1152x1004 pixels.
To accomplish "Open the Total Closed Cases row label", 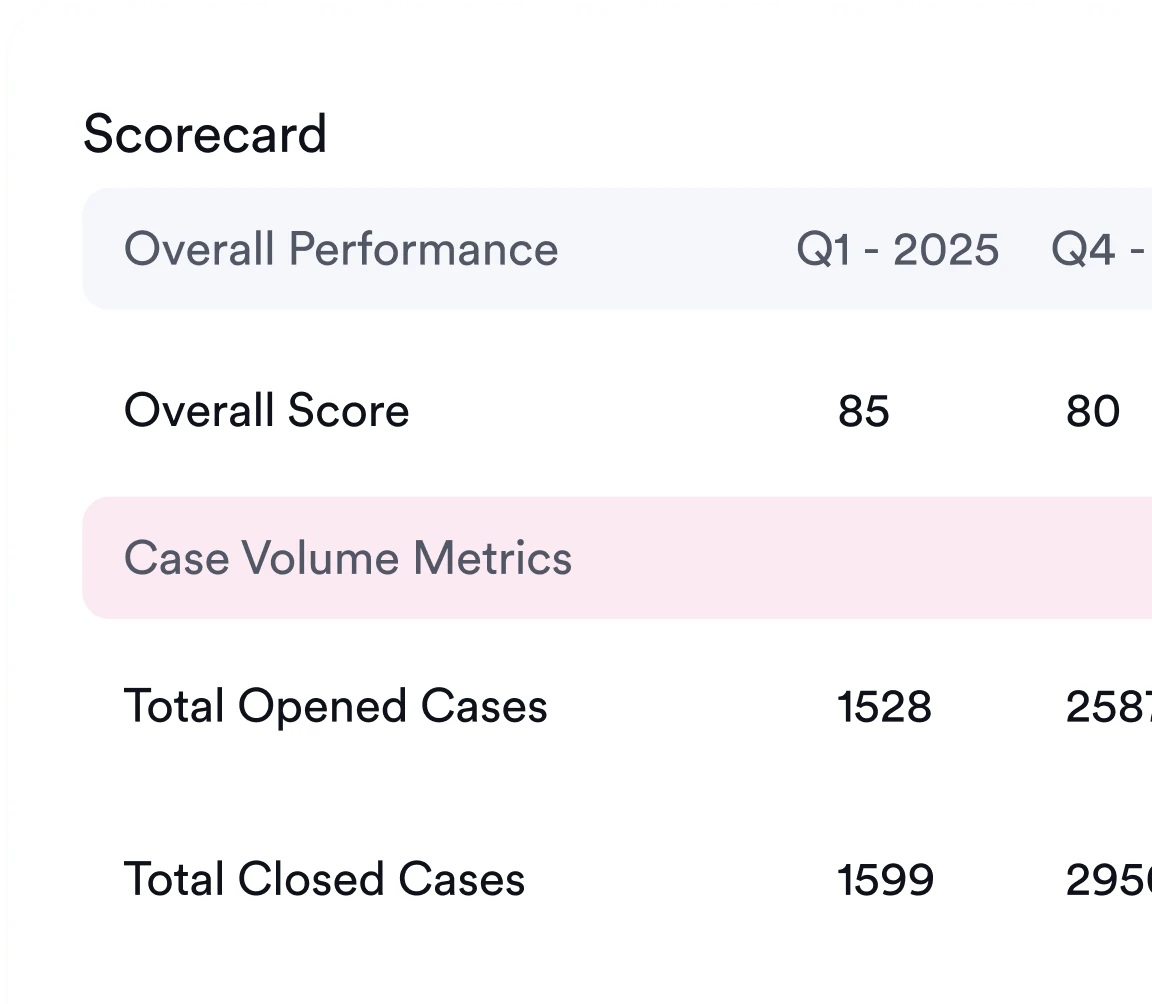I will tap(324, 880).
